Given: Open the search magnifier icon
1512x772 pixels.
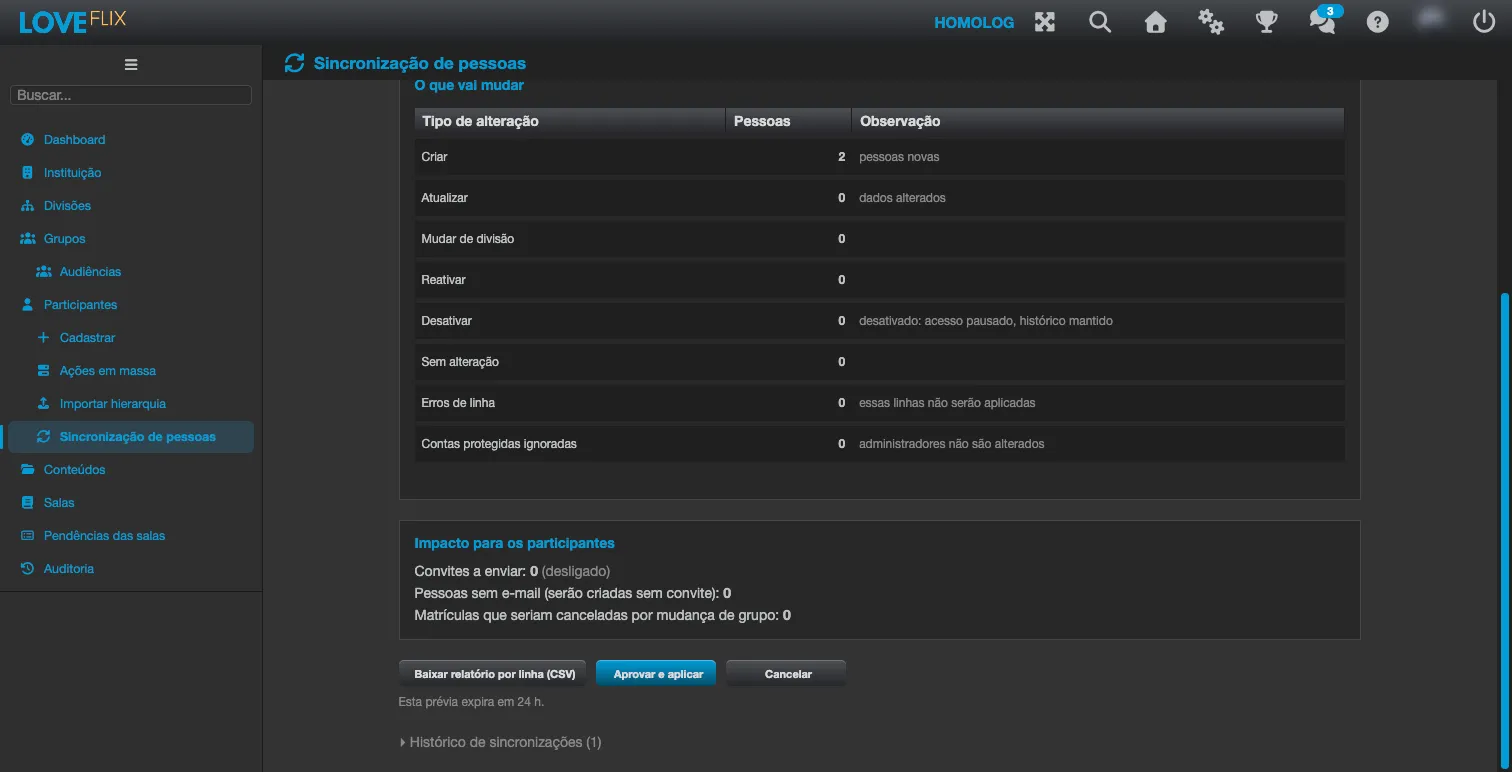Looking at the screenshot, I should [1100, 22].
